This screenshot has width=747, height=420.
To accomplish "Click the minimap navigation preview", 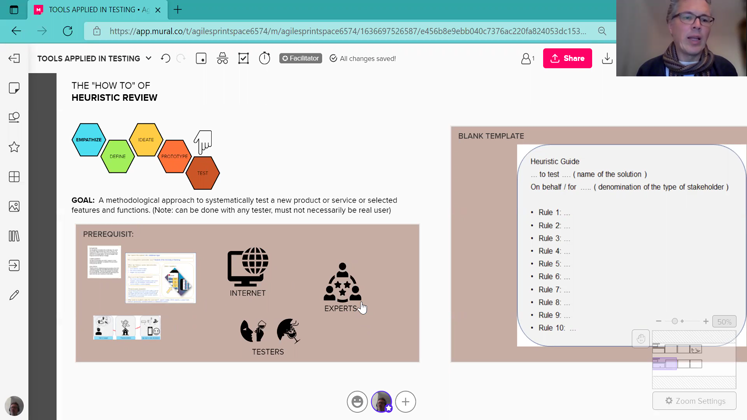I will (694, 359).
